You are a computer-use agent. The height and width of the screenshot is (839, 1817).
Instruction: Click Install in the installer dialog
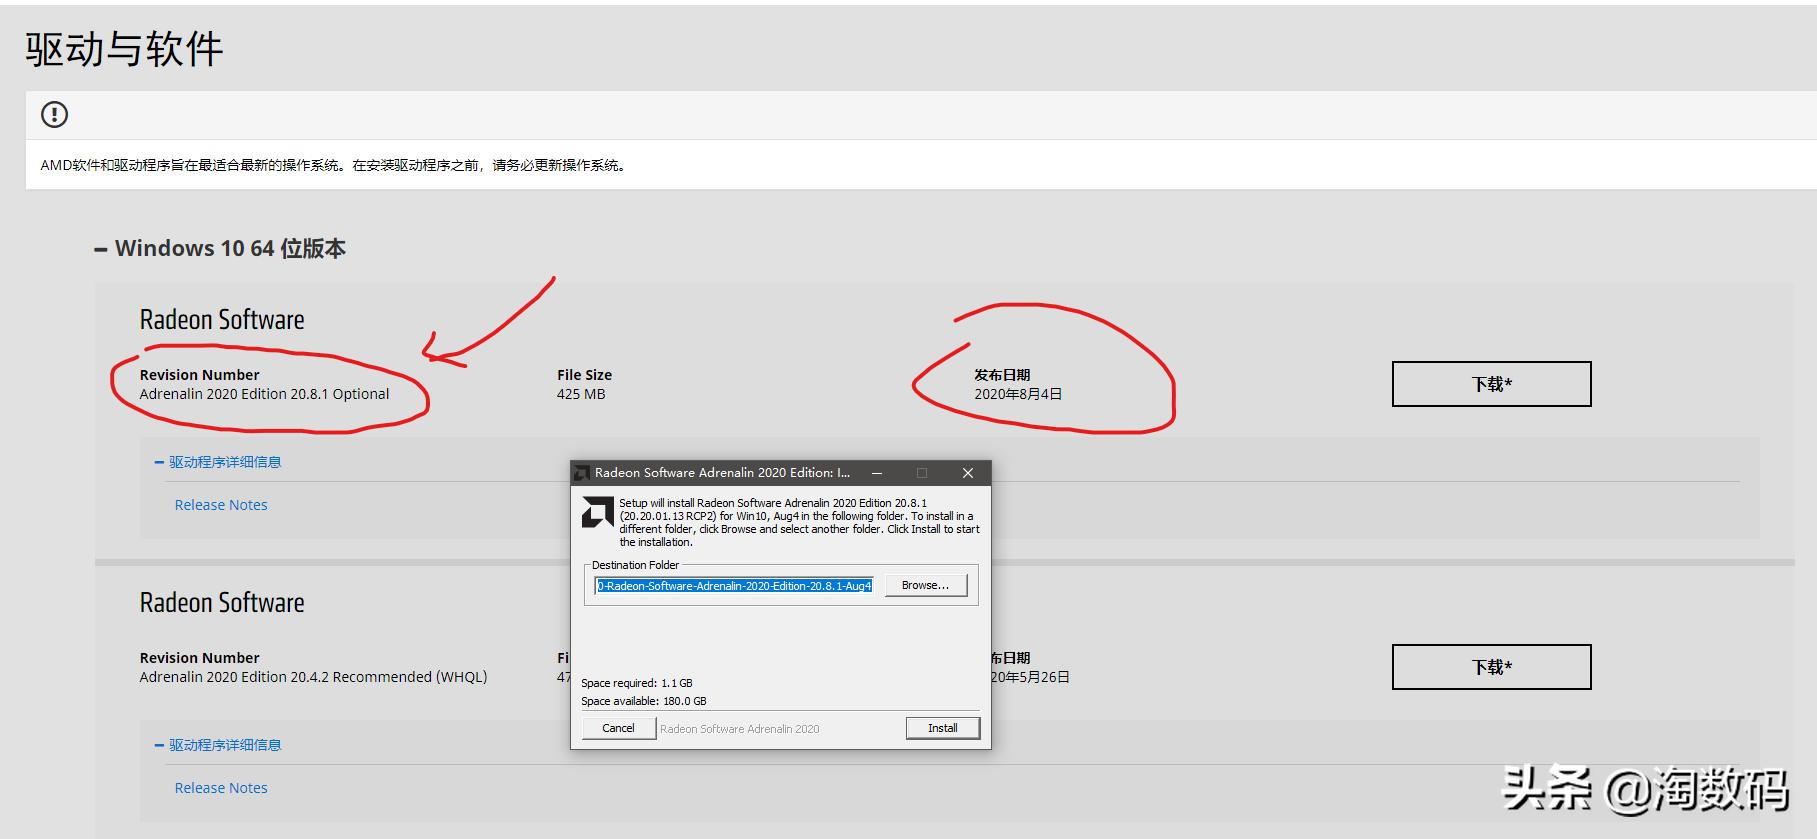(x=942, y=728)
